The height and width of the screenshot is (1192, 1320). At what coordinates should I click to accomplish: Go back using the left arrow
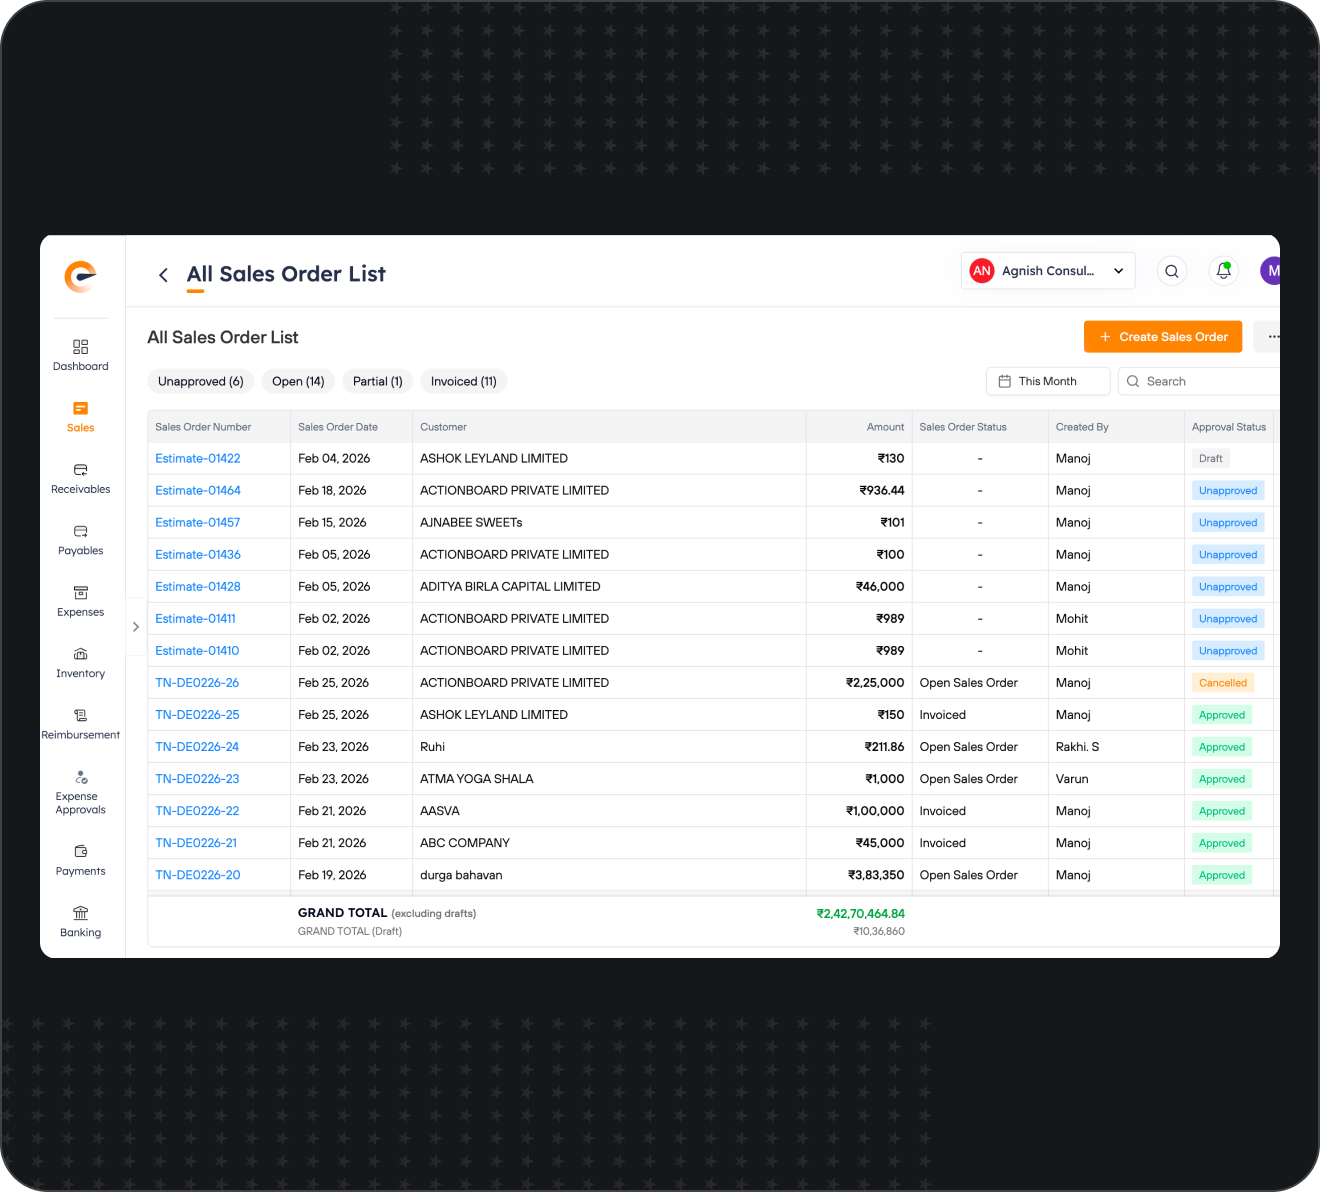pos(163,275)
